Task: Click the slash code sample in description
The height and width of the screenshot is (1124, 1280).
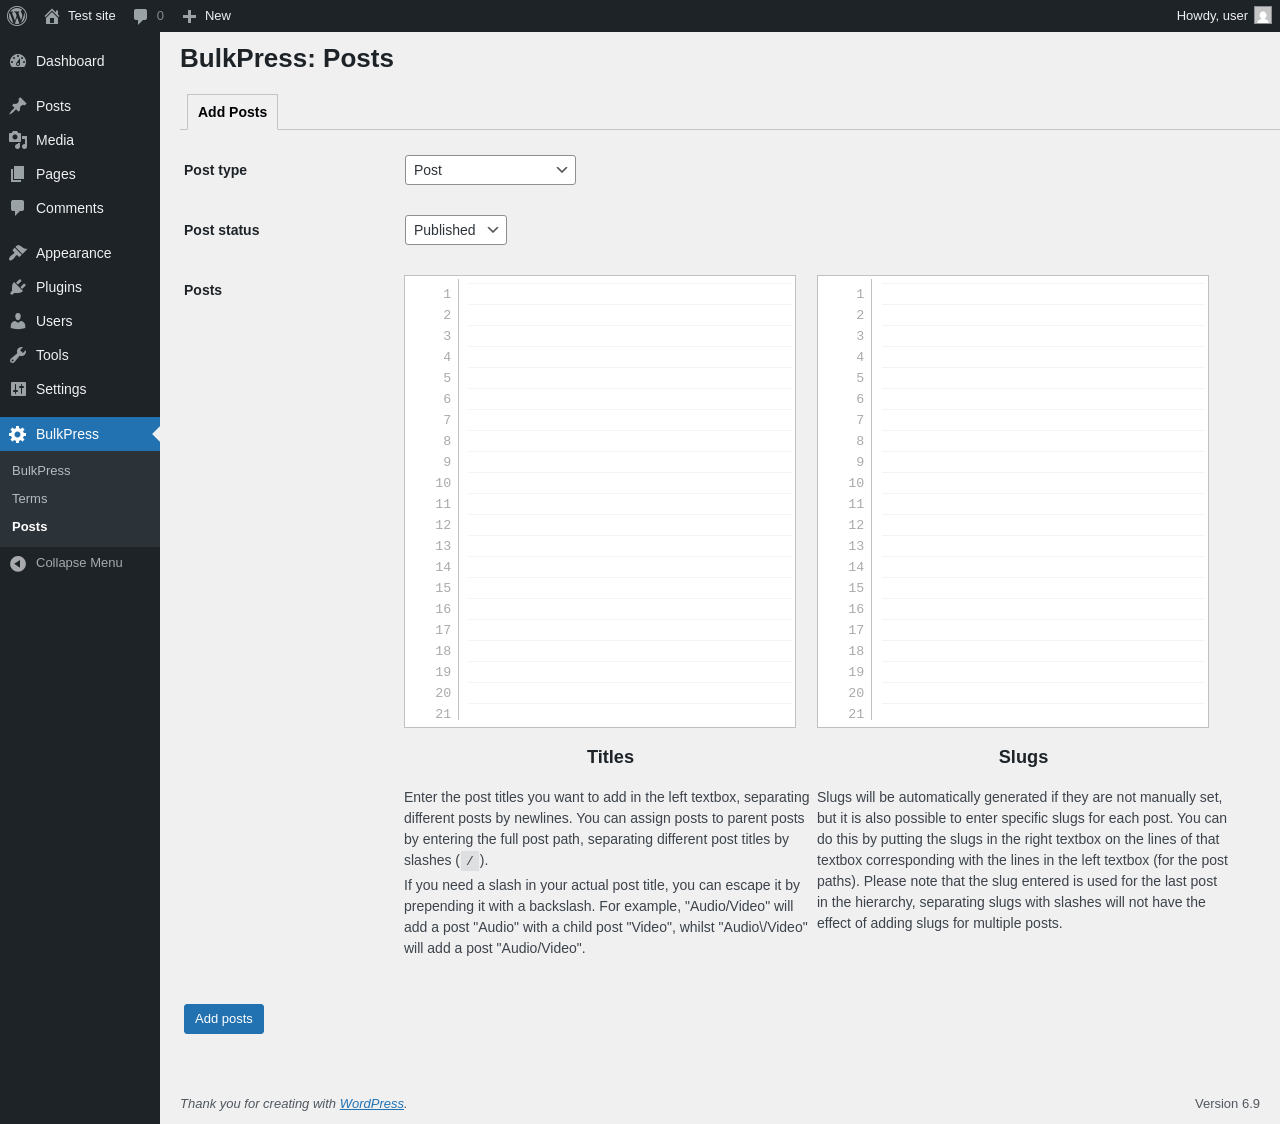Action: (x=470, y=861)
